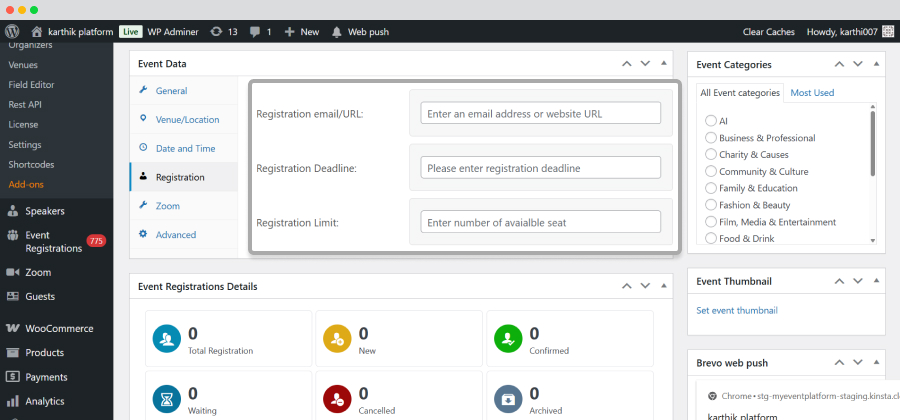Click the Guests sidebar icon
This screenshot has height=420, width=900.
point(13,297)
